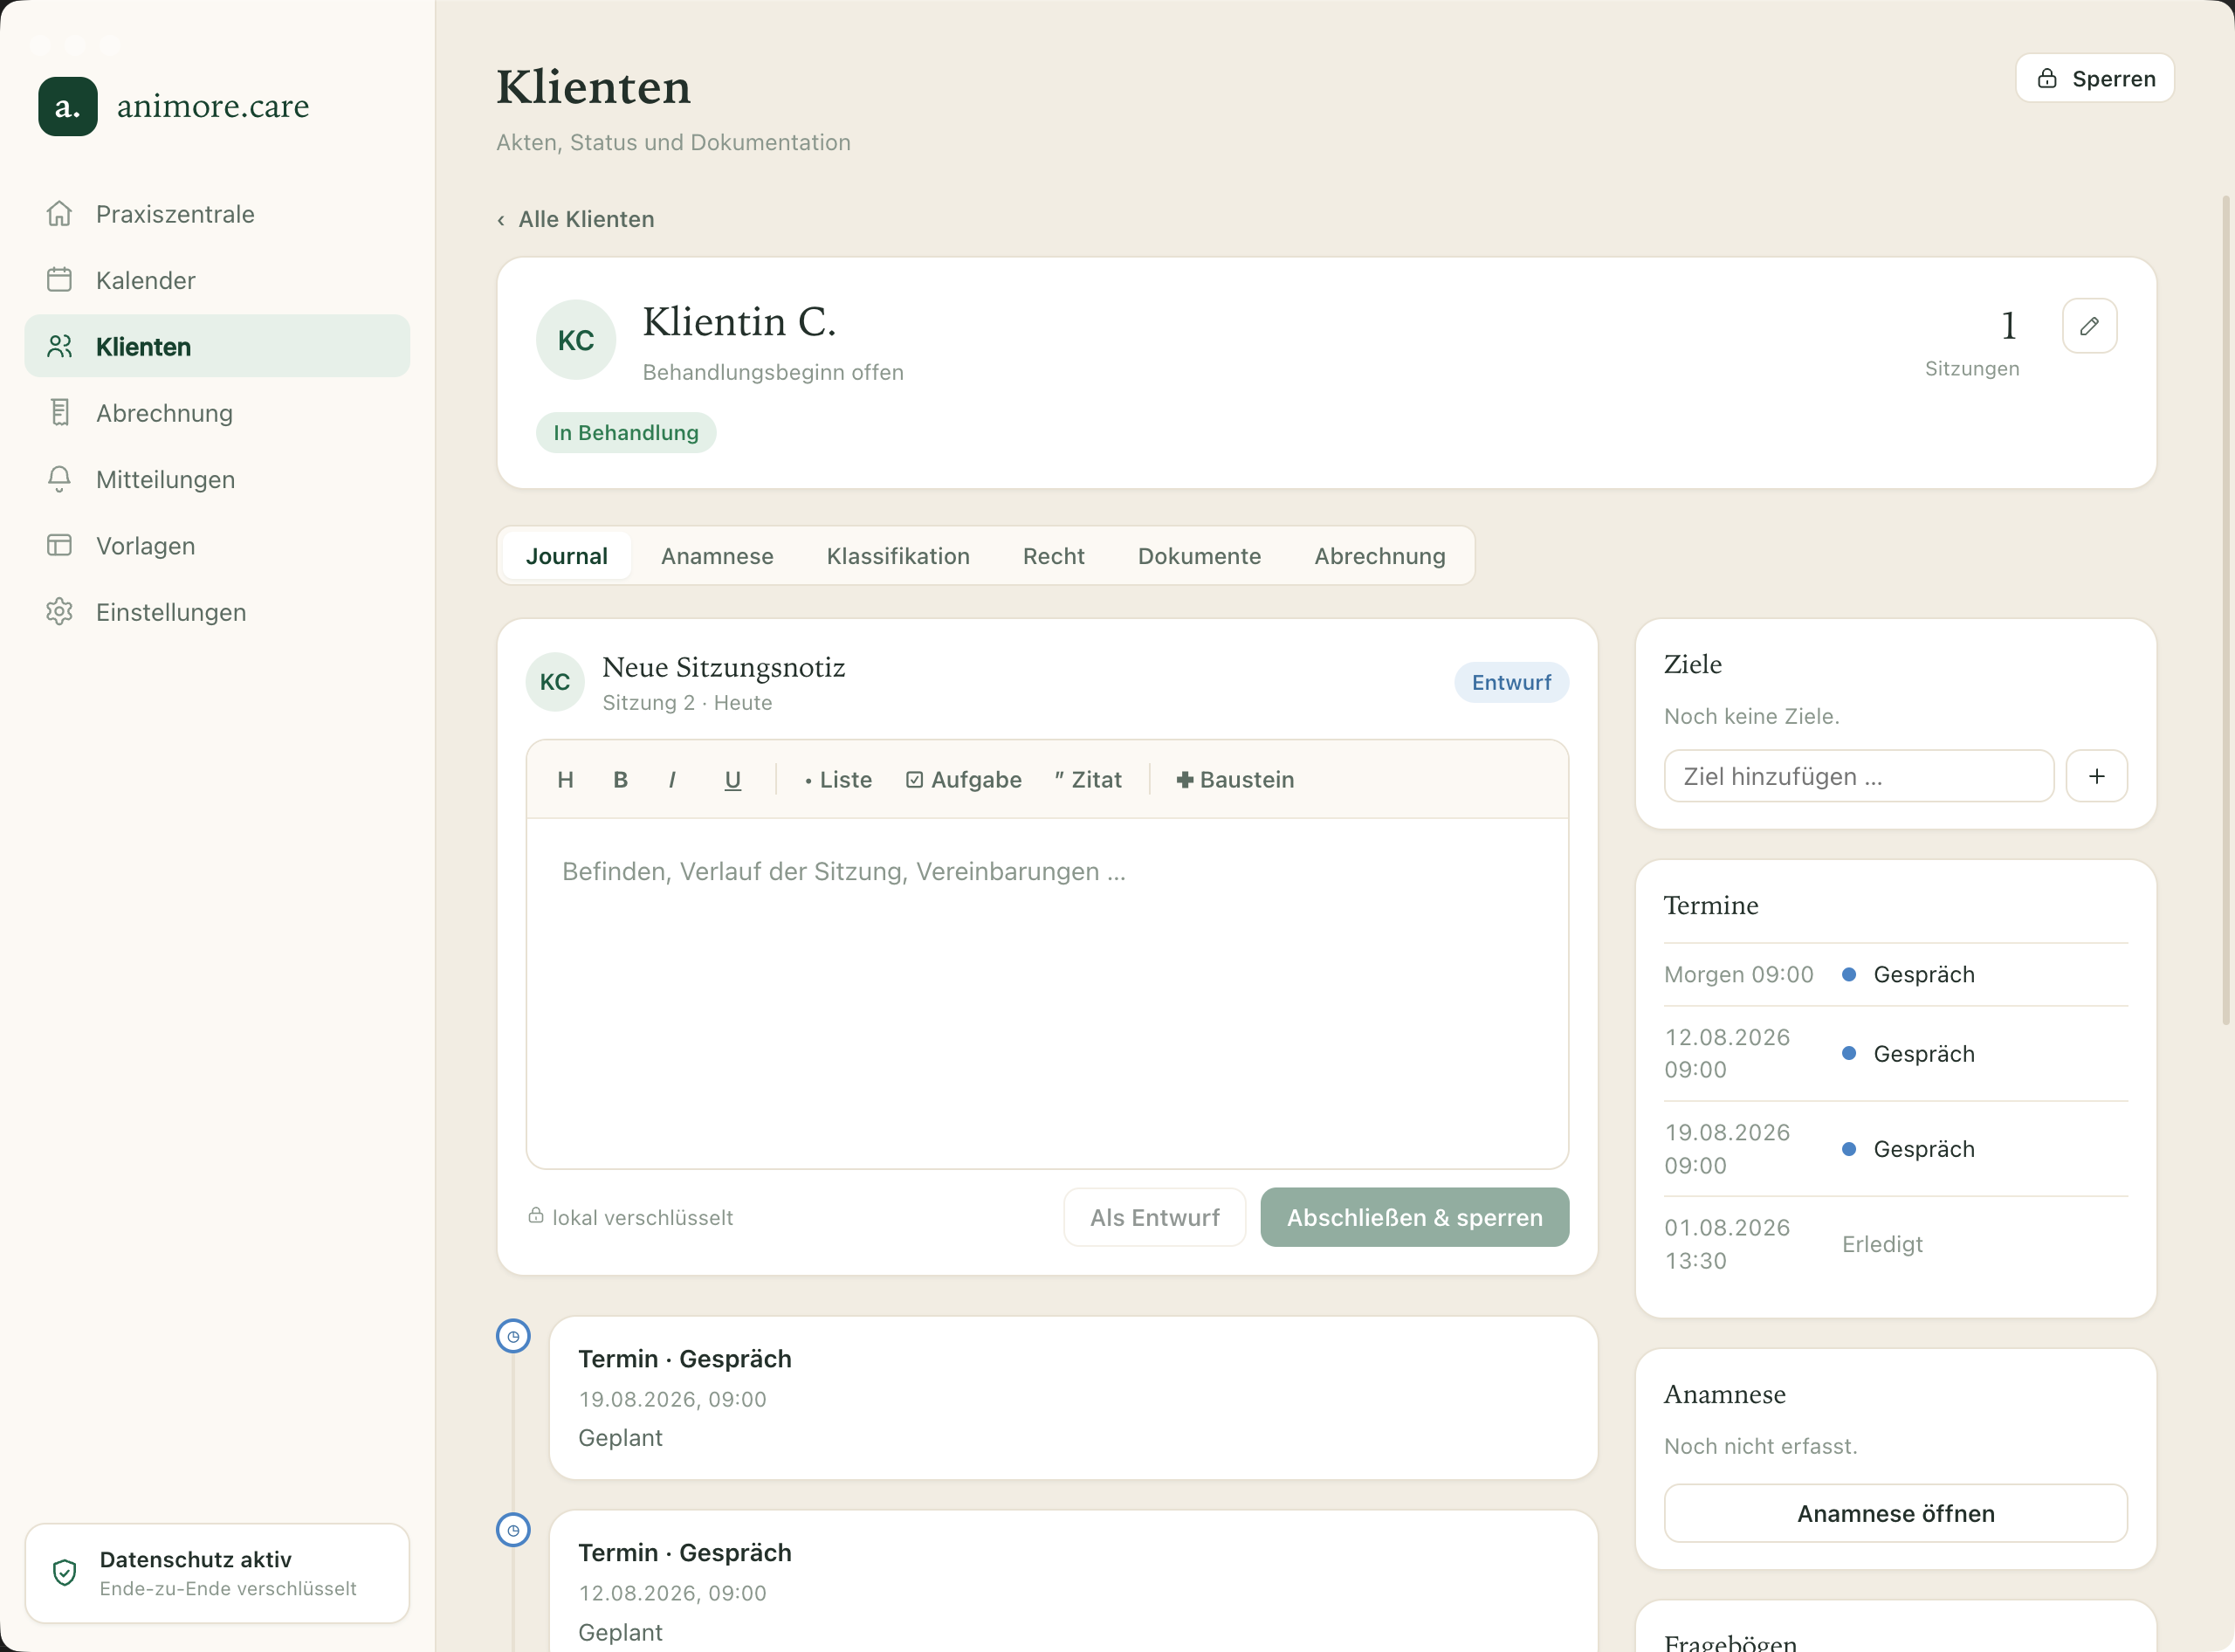Click Abschließen & sperren button
This screenshot has width=2235, height=1652.
[1415, 1217]
